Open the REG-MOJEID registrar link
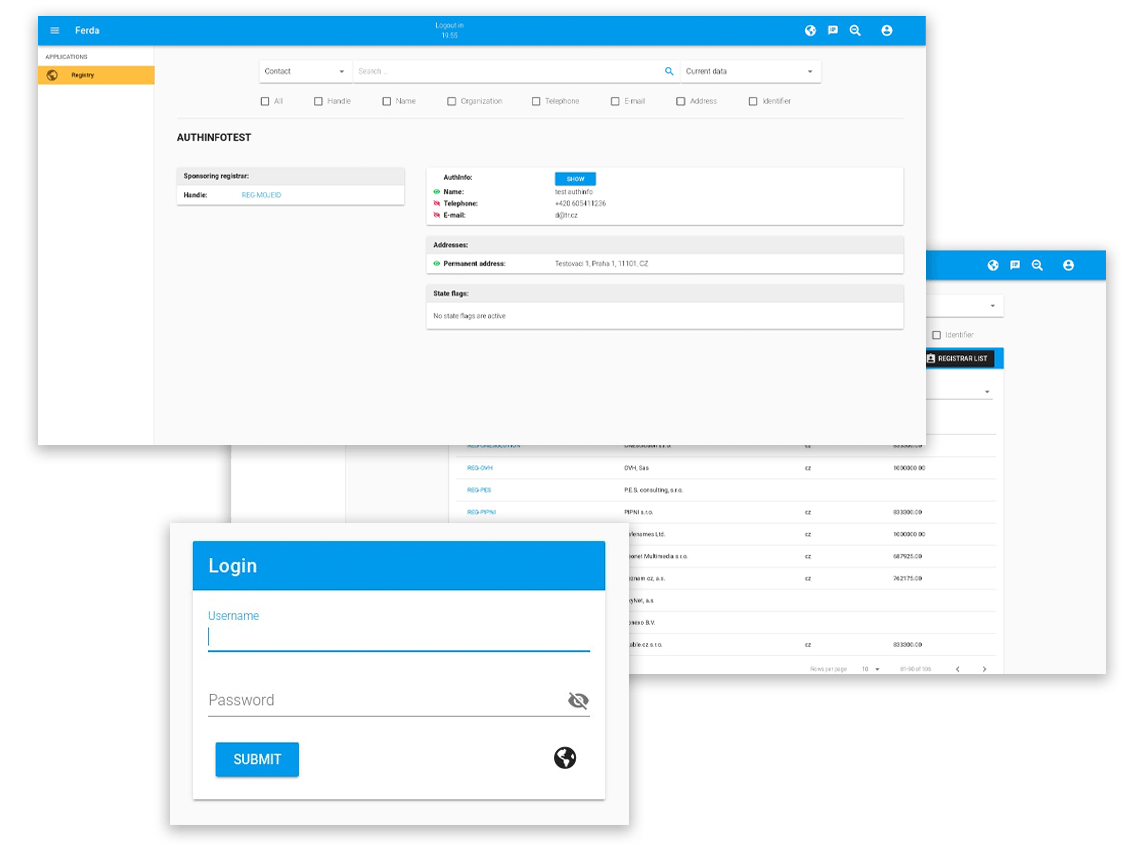The image size is (1140, 860). (261, 195)
